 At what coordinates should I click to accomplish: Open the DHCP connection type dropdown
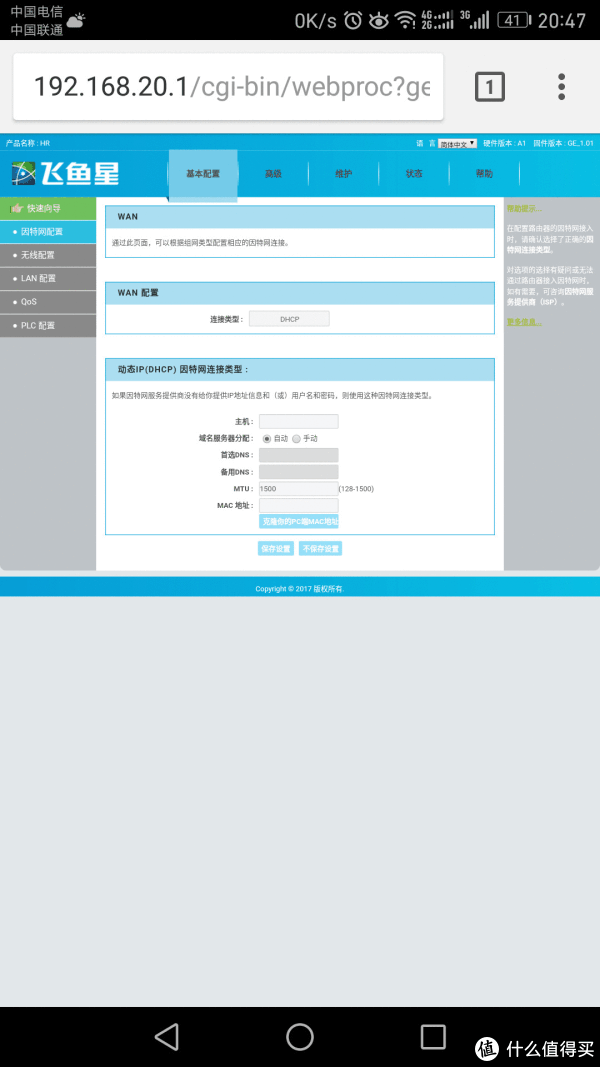point(289,319)
